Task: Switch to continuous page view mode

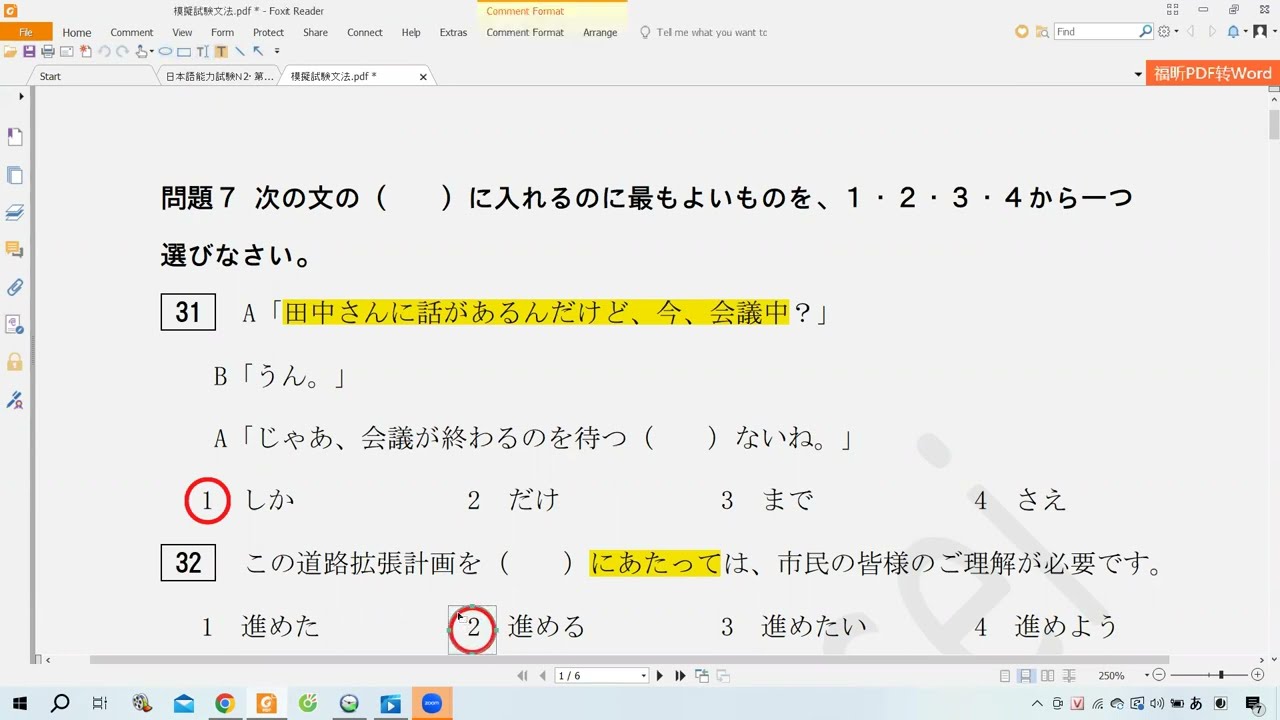Action: [x=1026, y=676]
